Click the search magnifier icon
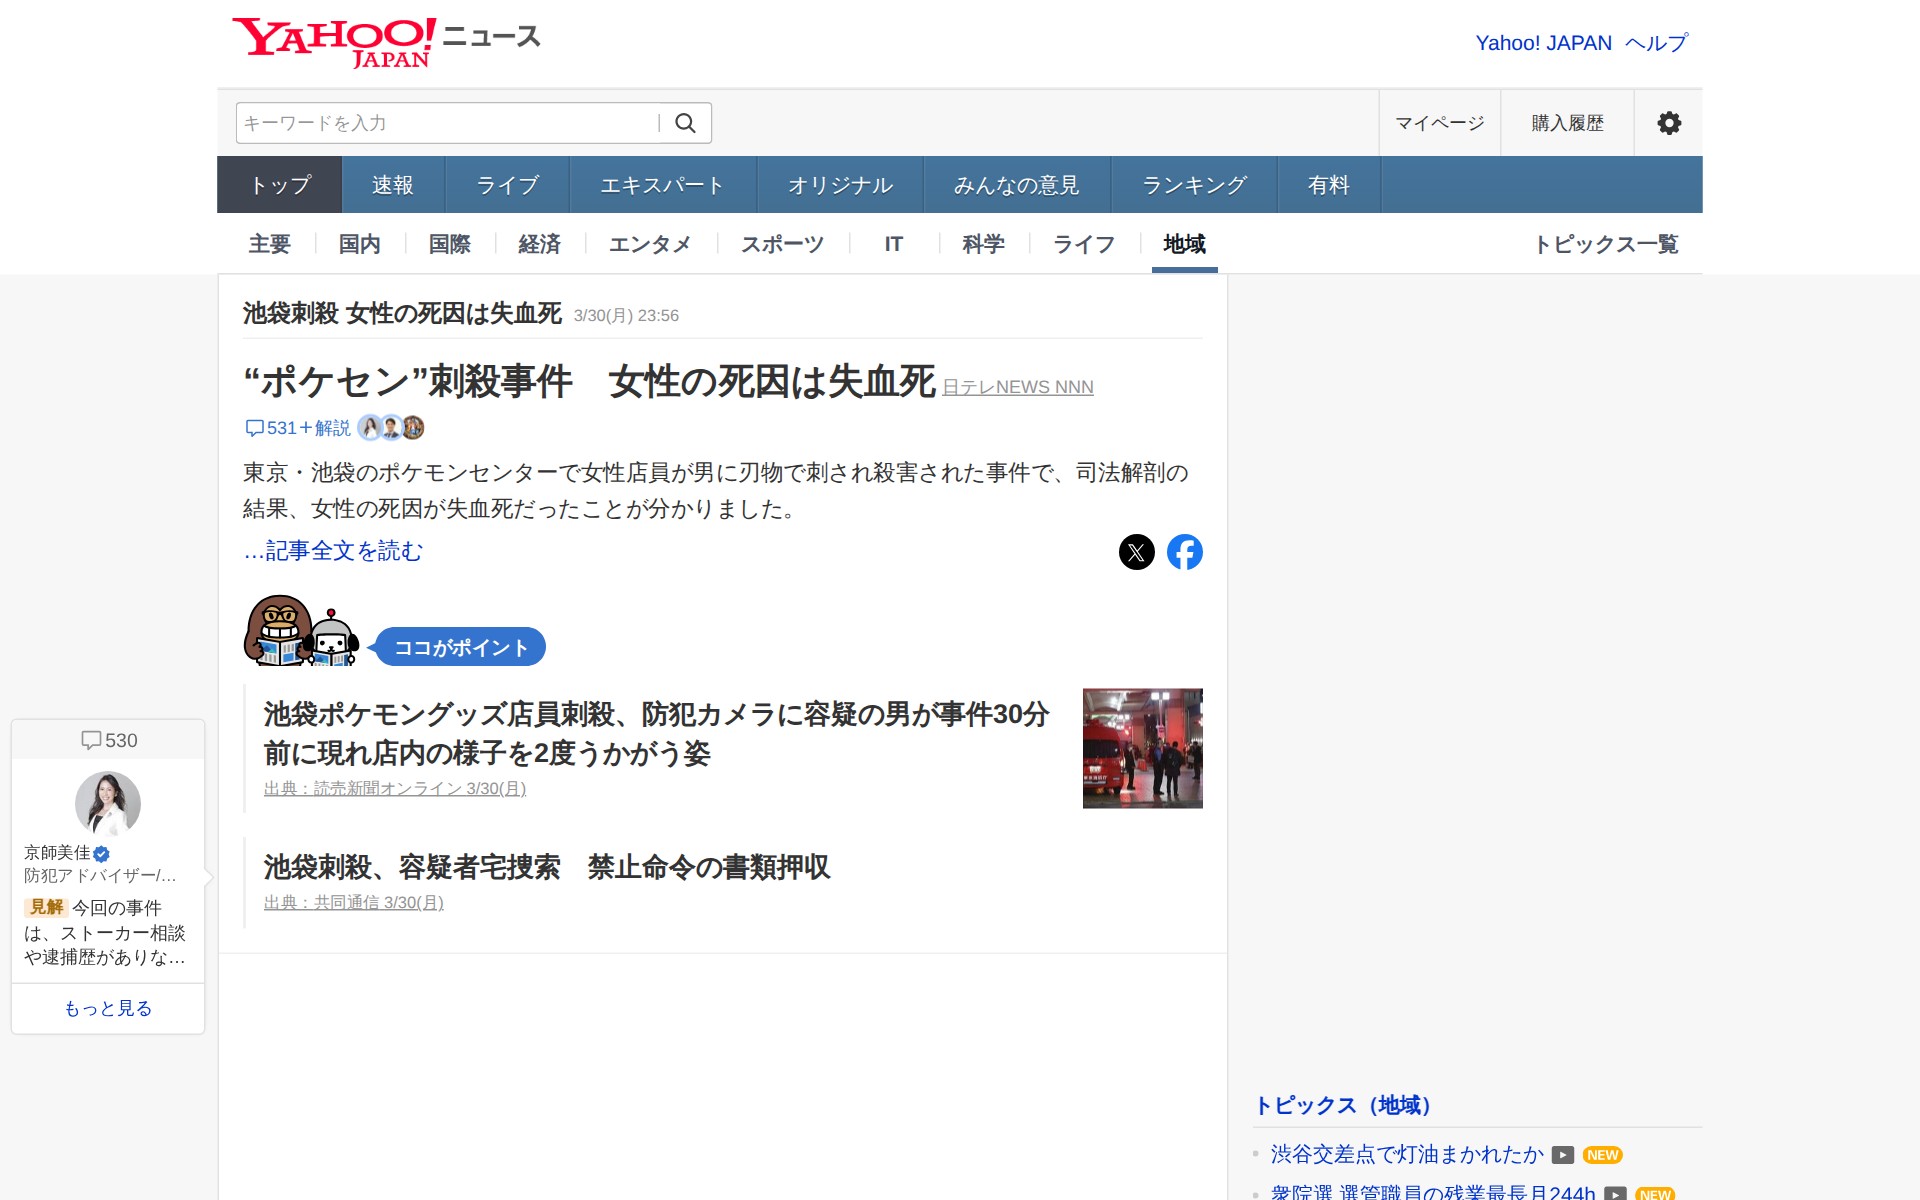This screenshot has width=1920, height=1200. tap(686, 122)
